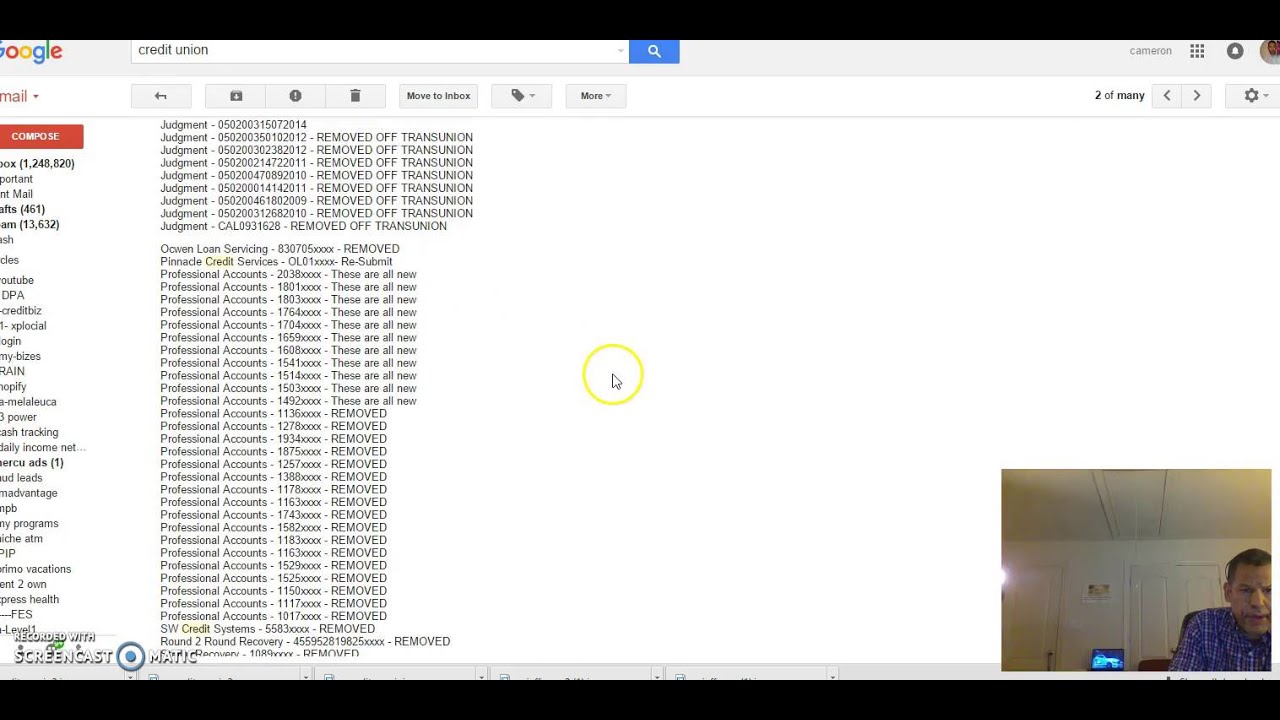Select the aud leads label
The image size is (1280, 720).
click(21, 478)
